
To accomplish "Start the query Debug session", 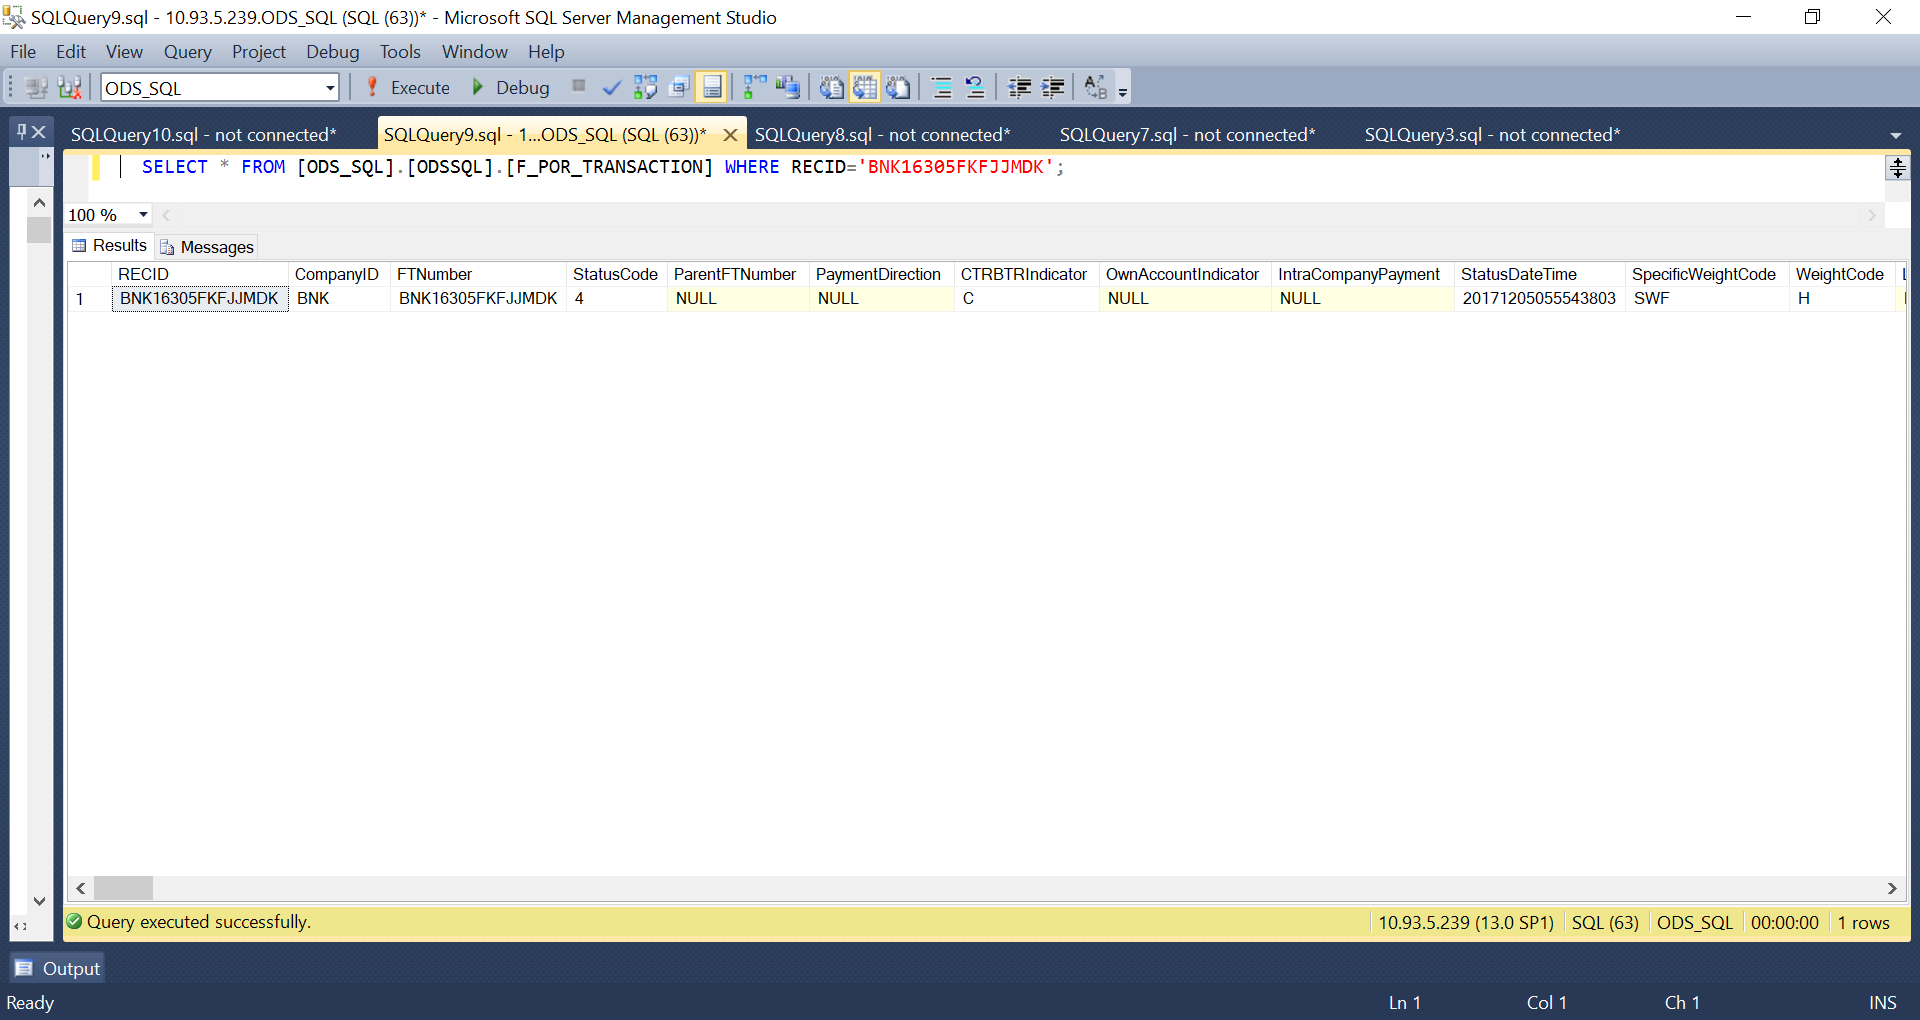I will (x=510, y=87).
